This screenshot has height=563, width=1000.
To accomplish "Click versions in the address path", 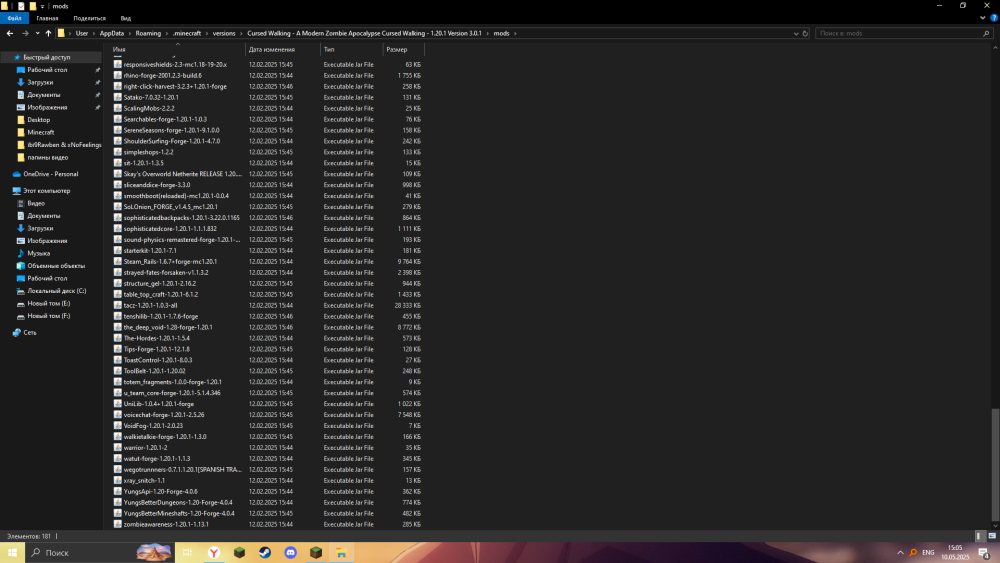I will (x=224, y=33).
